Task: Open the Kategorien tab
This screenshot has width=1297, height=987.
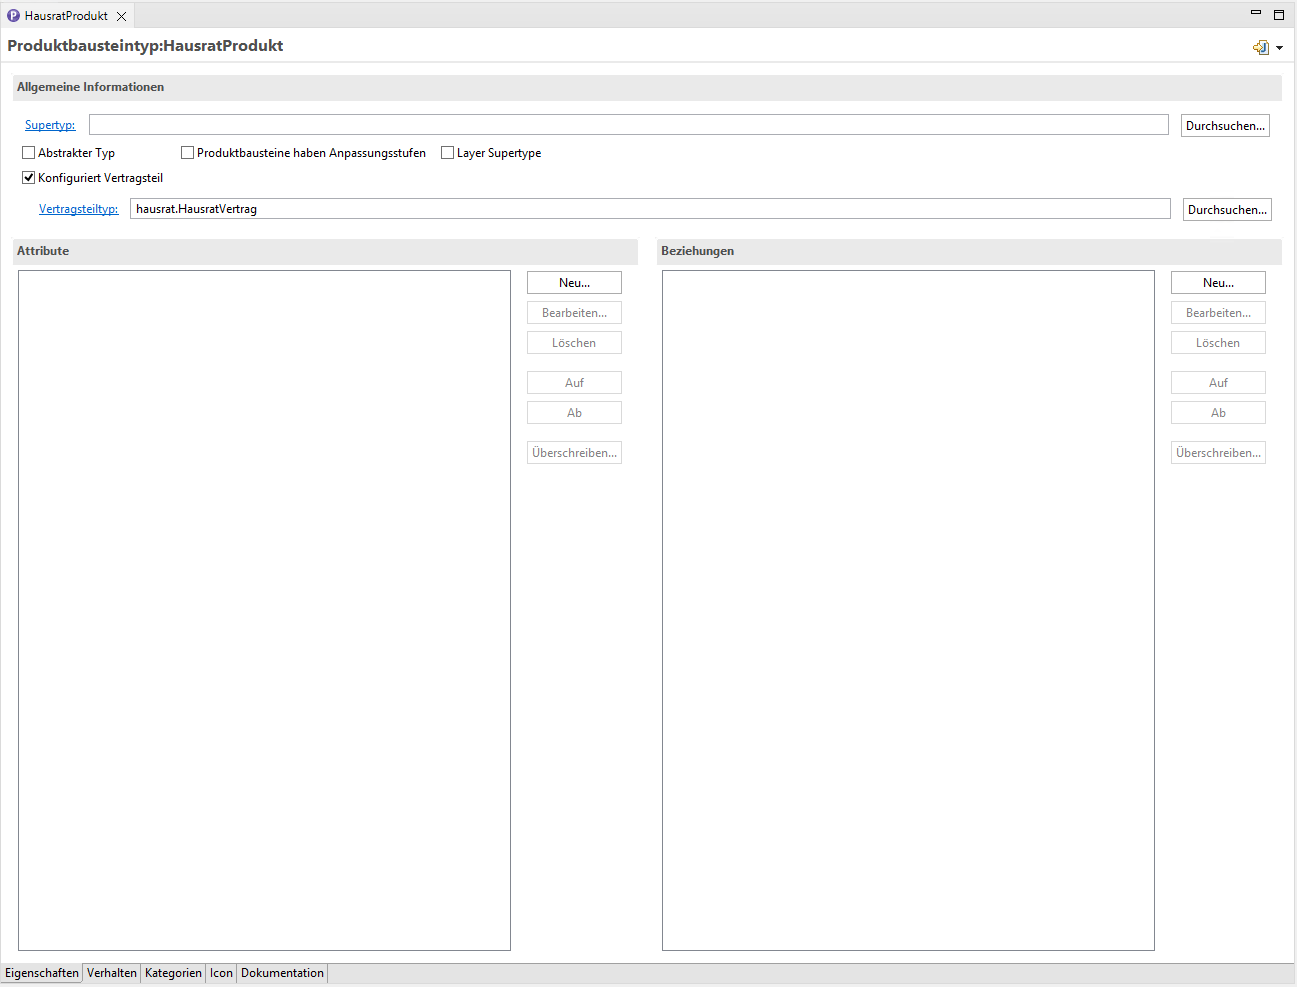Action: point(173,973)
